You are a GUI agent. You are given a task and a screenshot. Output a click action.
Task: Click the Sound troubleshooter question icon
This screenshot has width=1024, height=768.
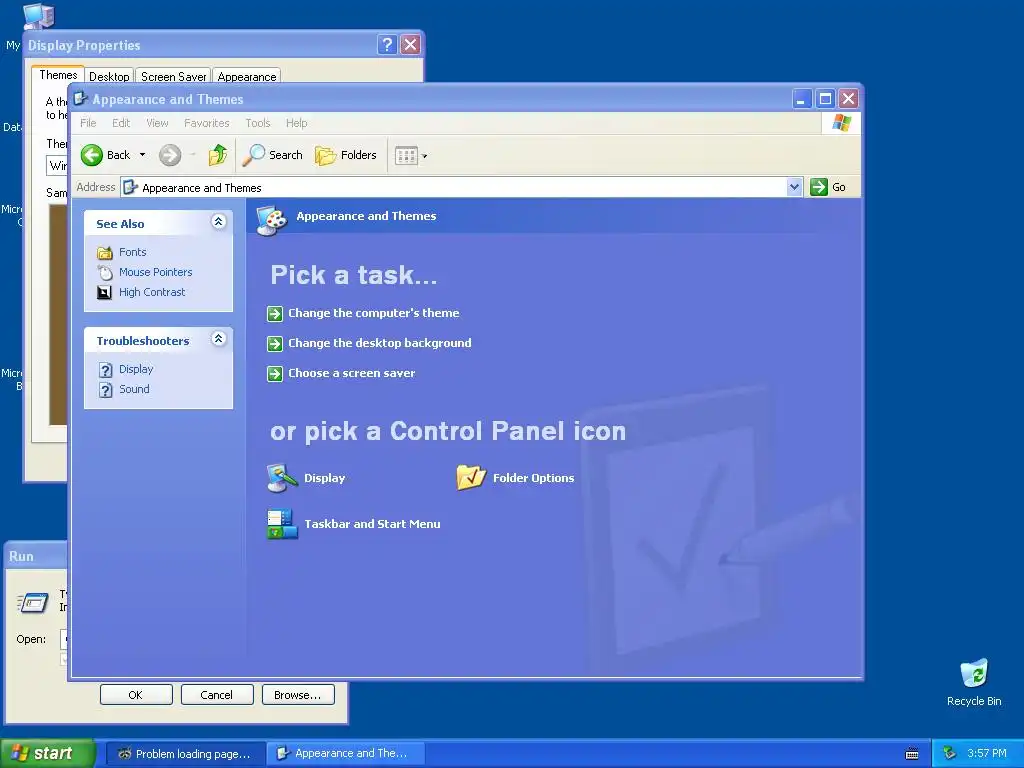(x=105, y=390)
